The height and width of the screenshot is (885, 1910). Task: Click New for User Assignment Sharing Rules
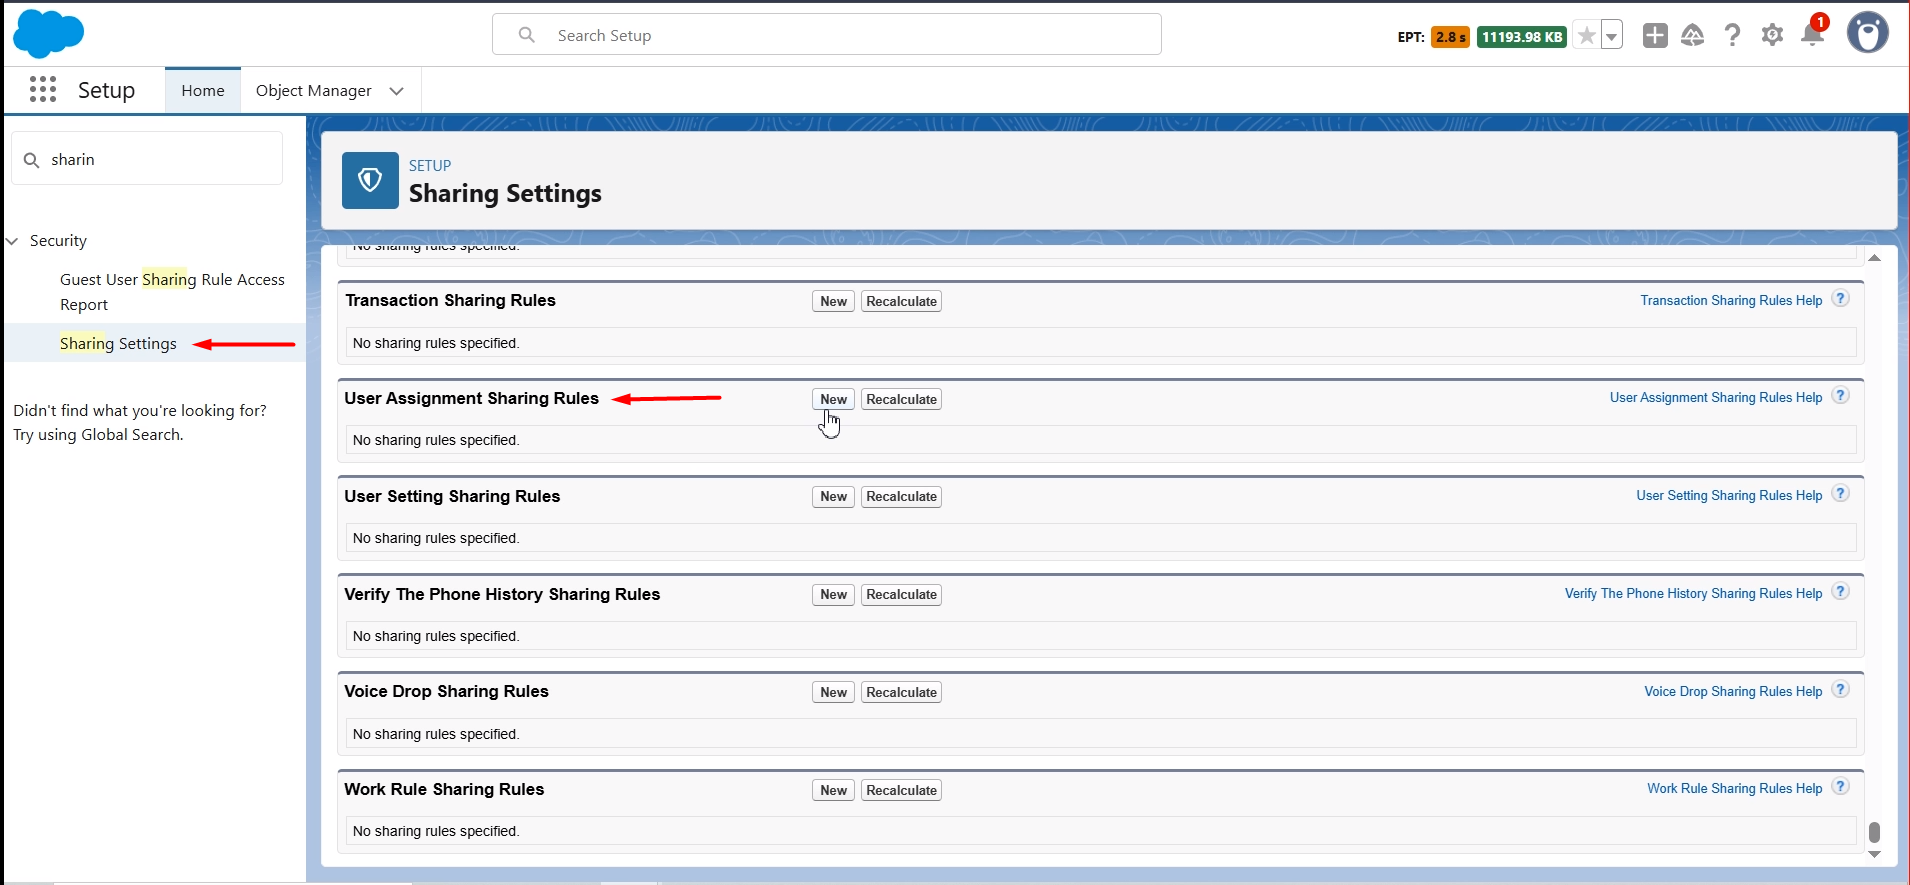[x=833, y=399]
